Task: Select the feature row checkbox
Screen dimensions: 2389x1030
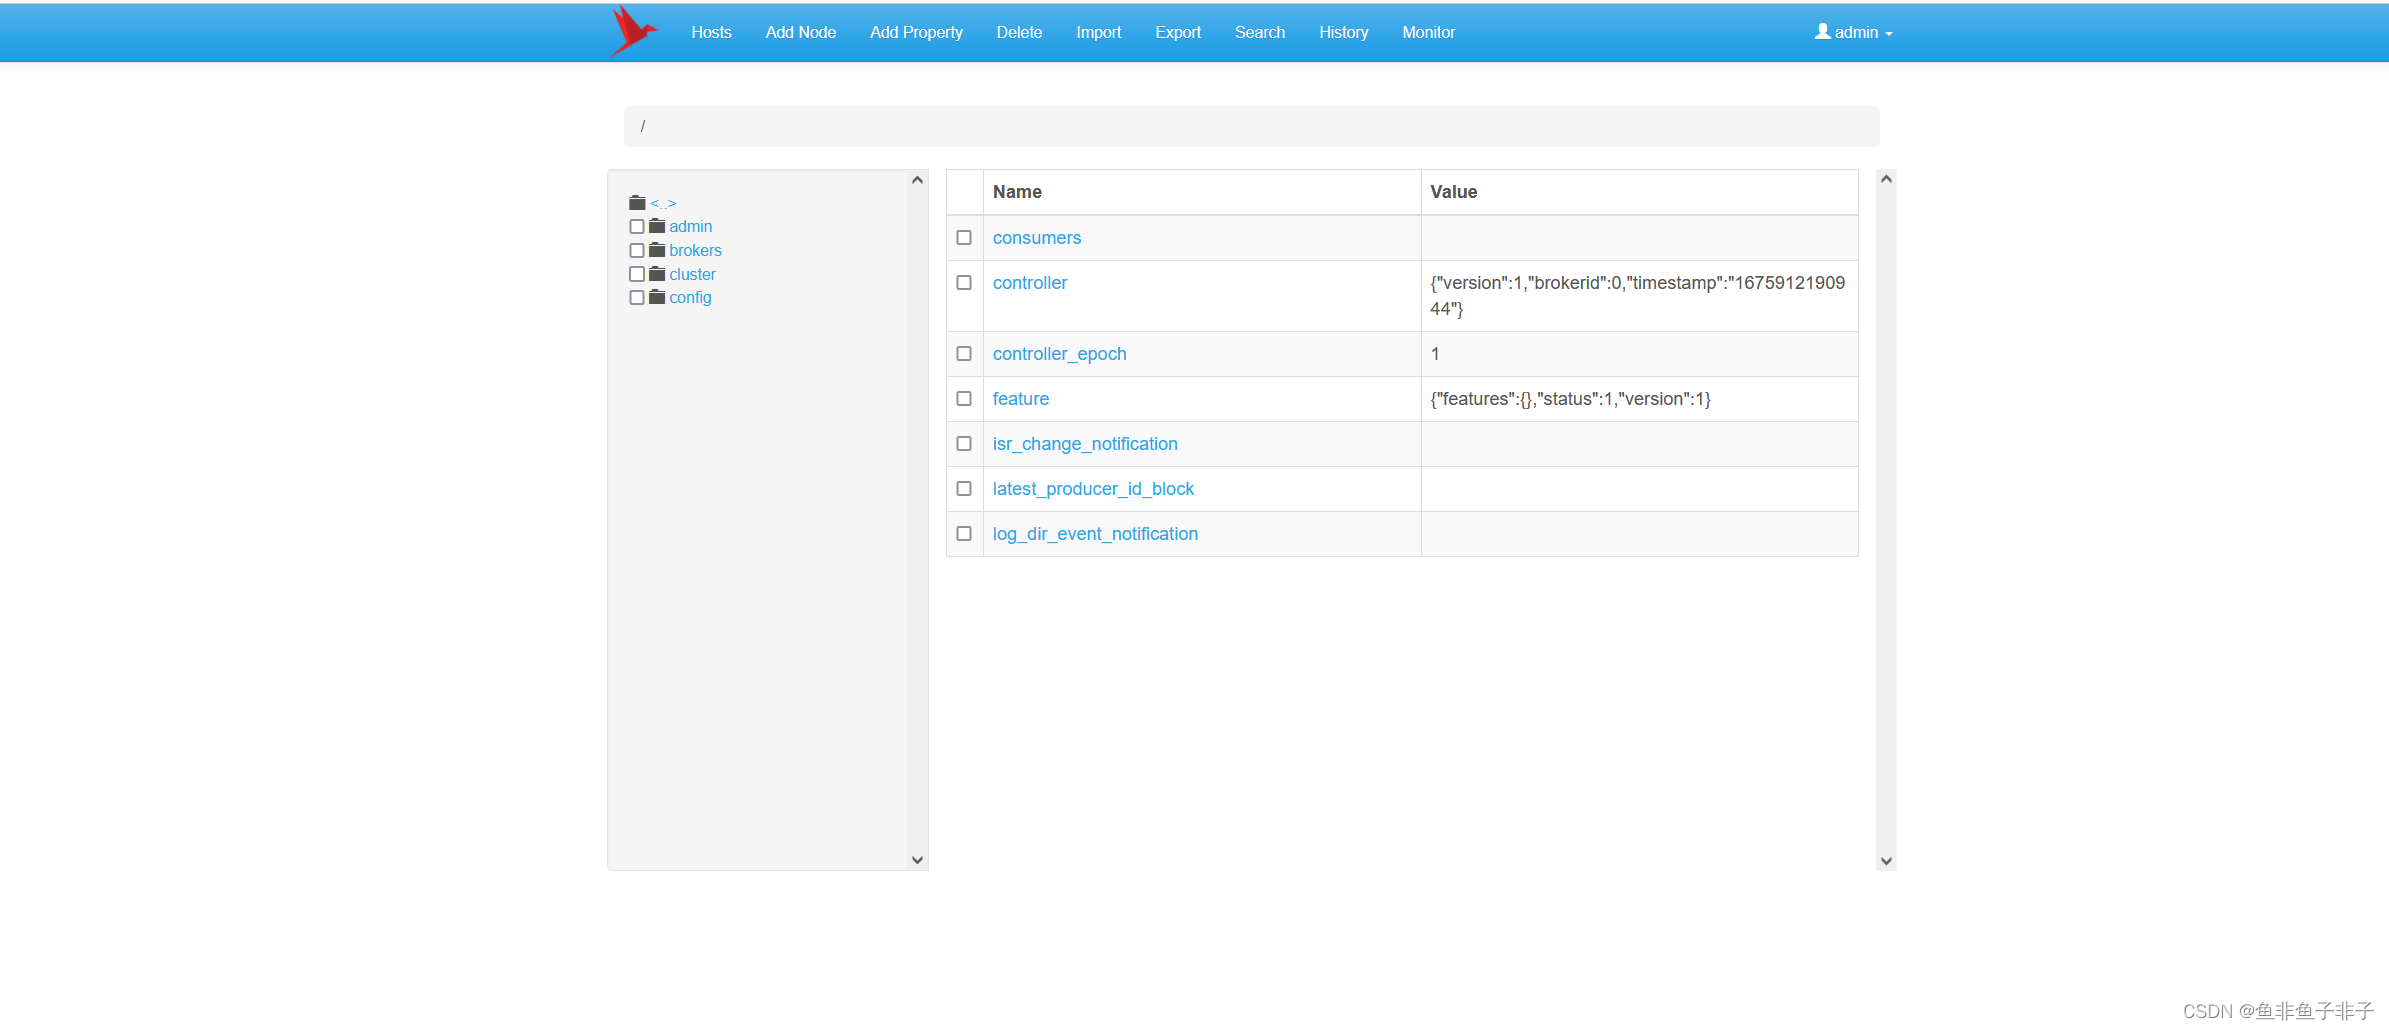Action: [964, 399]
